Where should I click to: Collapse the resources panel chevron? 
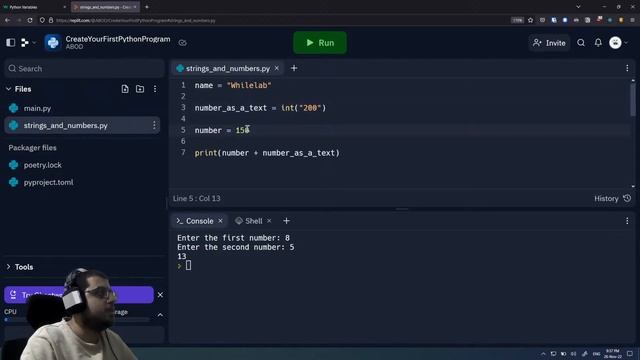160,315
